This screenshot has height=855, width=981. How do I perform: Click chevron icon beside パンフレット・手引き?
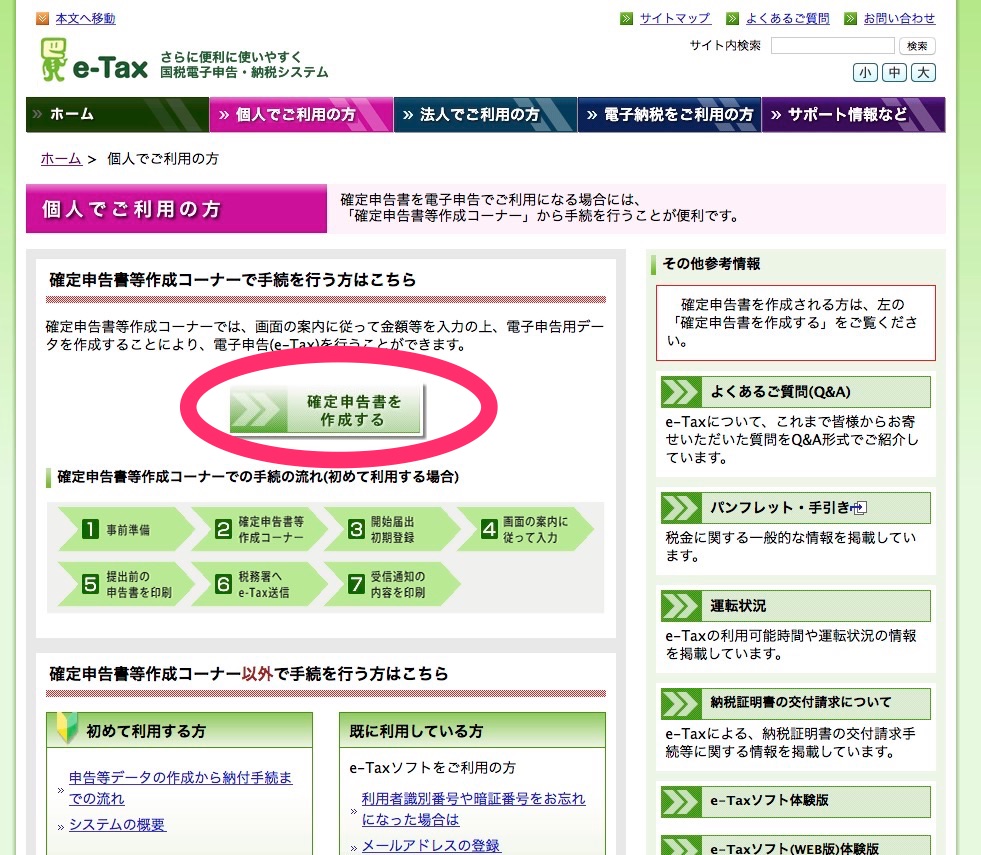click(681, 508)
